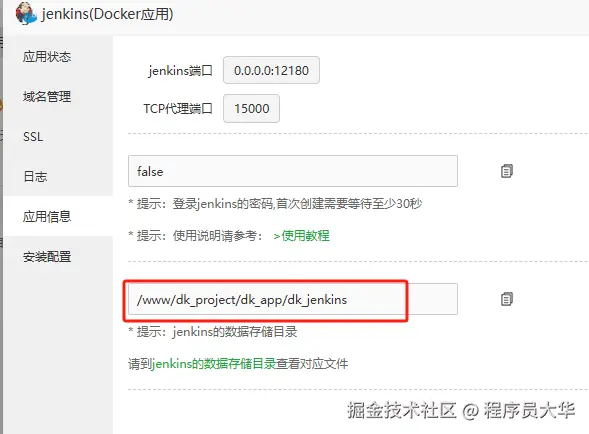The image size is (589, 434).
Task: Click the TCP代理端口 field showing 15000
Action: (251, 109)
